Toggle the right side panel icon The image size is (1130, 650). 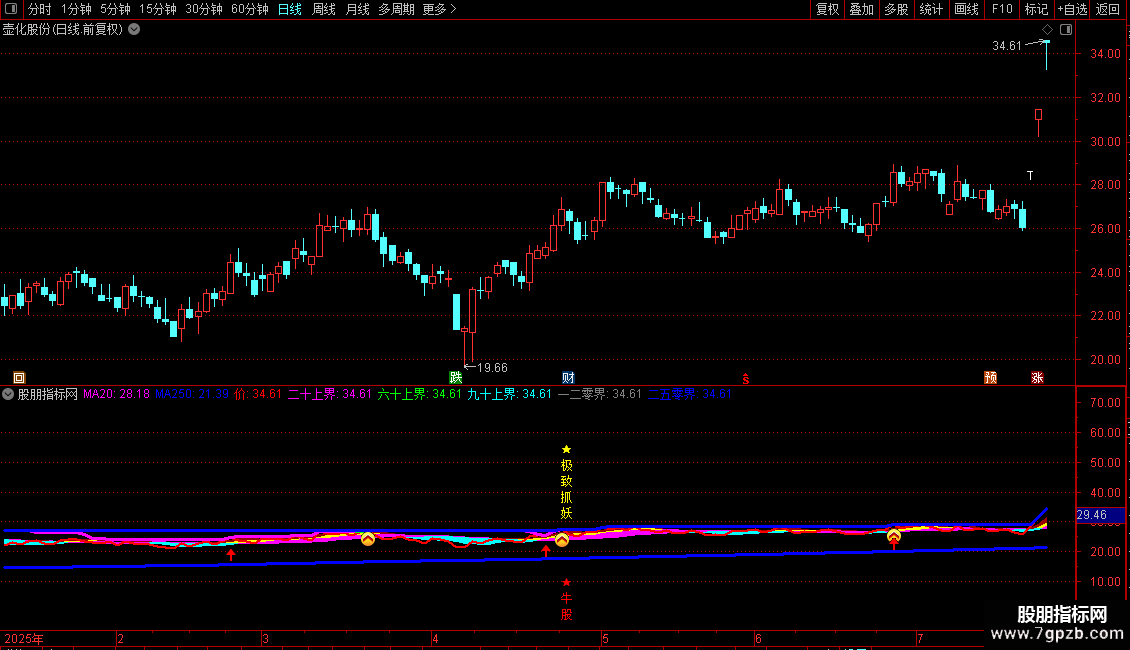(x=1066, y=30)
